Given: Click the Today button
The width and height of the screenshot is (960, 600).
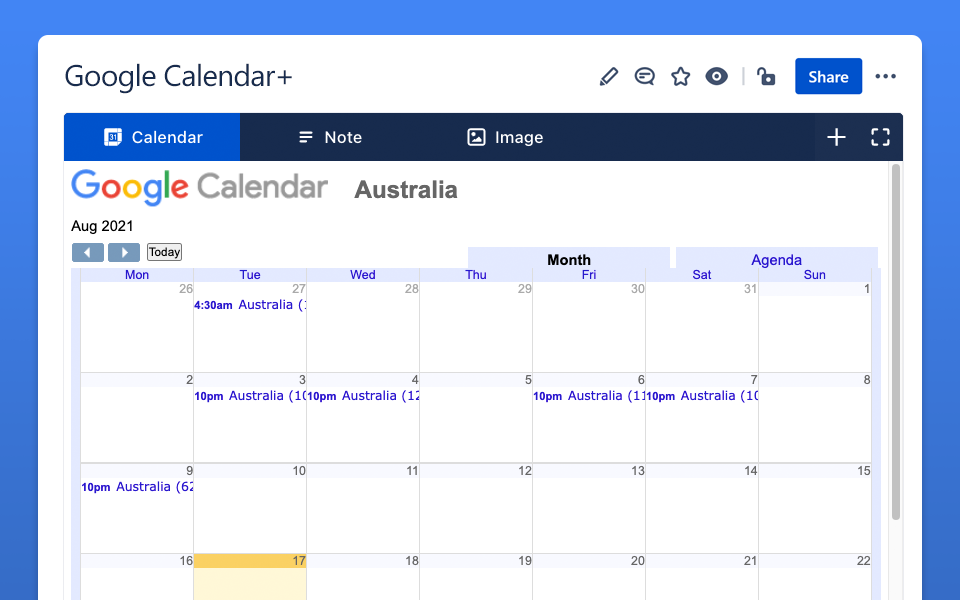Looking at the screenshot, I should click(164, 252).
